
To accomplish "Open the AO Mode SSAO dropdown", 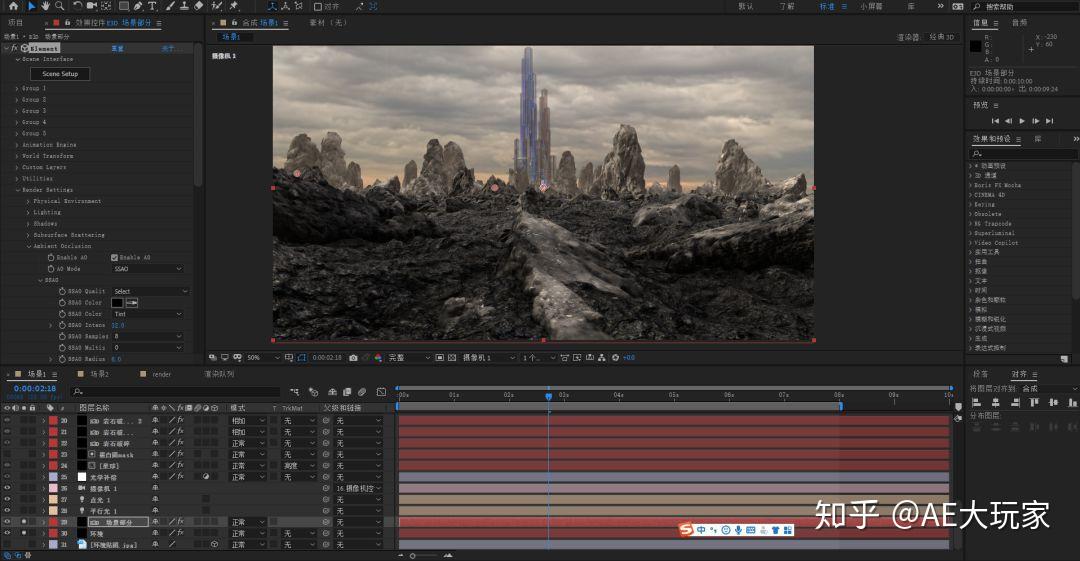I will pyautogui.click(x=147, y=268).
